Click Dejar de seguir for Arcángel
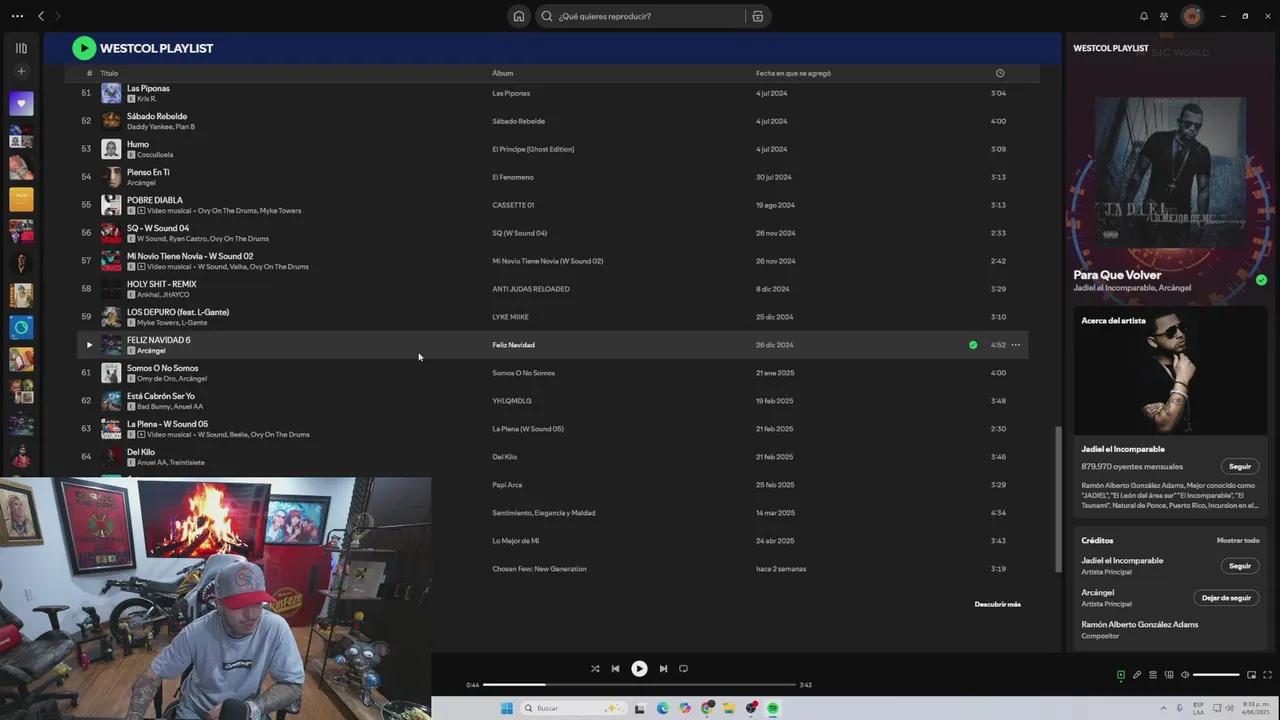This screenshot has width=1280, height=720. (x=1226, y=598)
